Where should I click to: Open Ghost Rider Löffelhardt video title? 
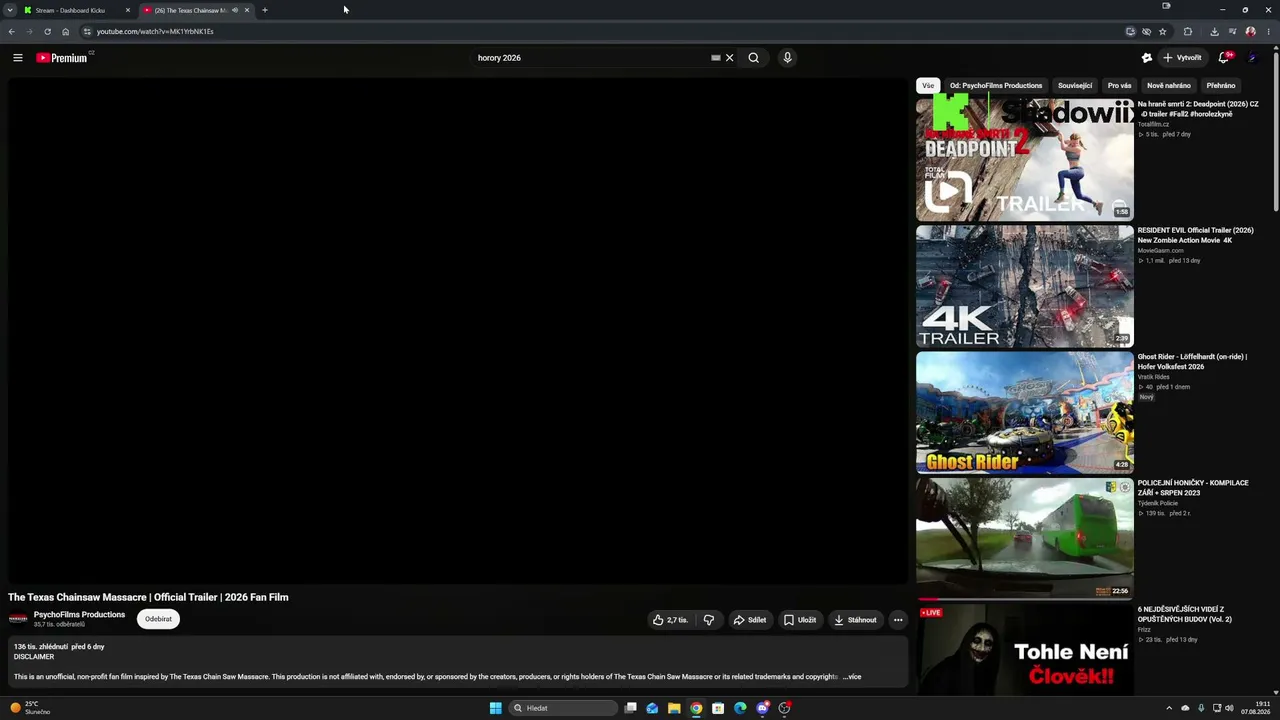(1192, 362)
